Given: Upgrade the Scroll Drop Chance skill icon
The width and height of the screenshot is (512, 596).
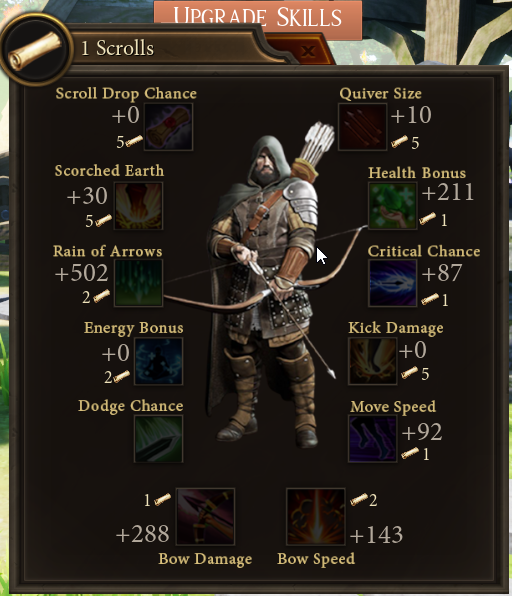Looking at the screenshot, I should coord(168,127).
